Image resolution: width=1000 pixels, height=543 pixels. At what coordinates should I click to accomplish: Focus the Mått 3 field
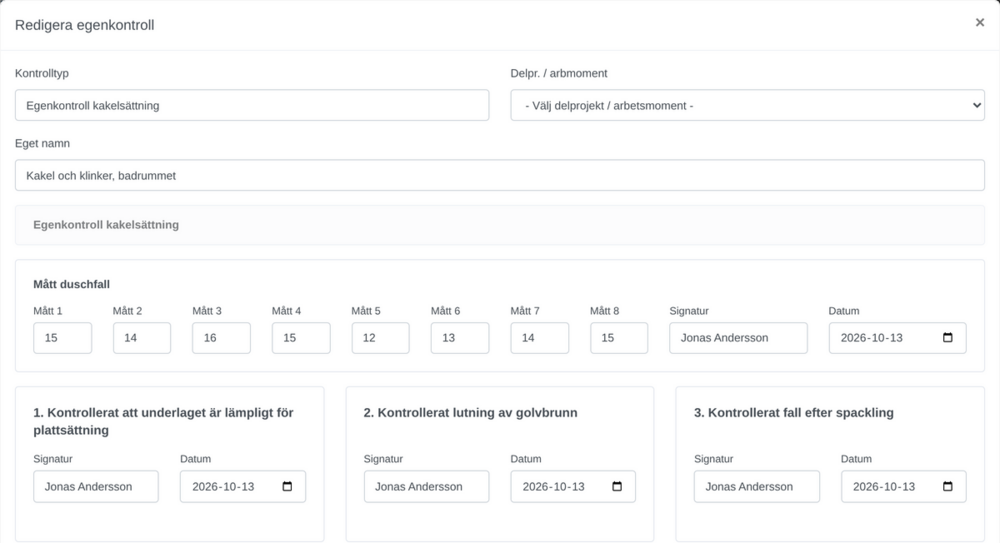pos(221,338)
